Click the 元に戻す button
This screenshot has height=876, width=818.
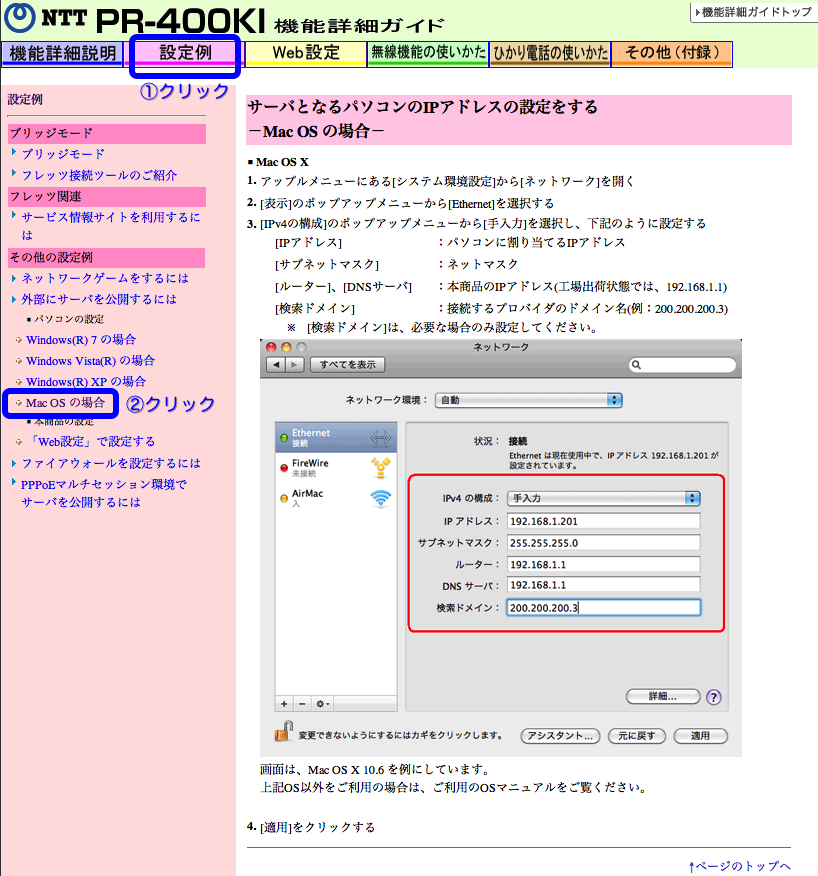pyautogui.click(x=636, y=736)
